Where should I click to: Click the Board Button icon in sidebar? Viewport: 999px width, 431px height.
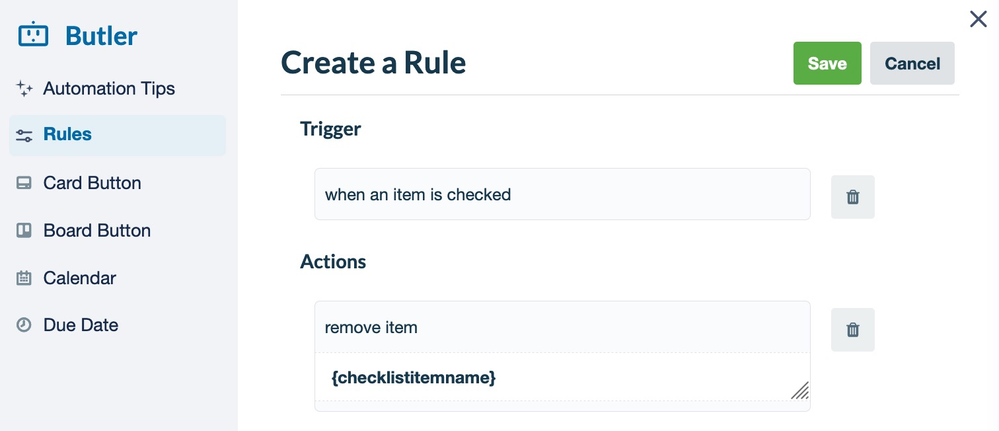[24, 231]
